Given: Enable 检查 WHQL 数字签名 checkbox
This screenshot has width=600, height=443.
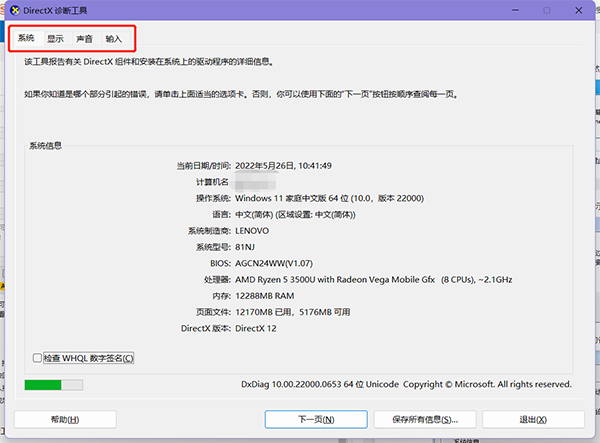Looking at the screenshot, I should [x=37, y=358].
